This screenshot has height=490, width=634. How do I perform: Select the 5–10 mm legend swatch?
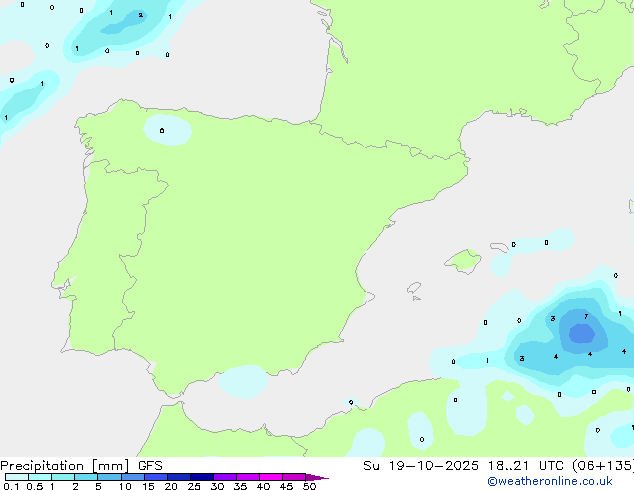tap(109, 477)
